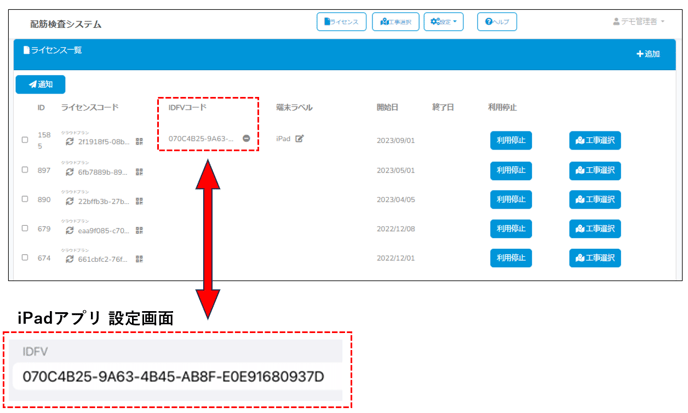Viewport: 688px width, 413px height.
Task: Open the QR code icon for license eaa9f085
Action: (139, 230)
